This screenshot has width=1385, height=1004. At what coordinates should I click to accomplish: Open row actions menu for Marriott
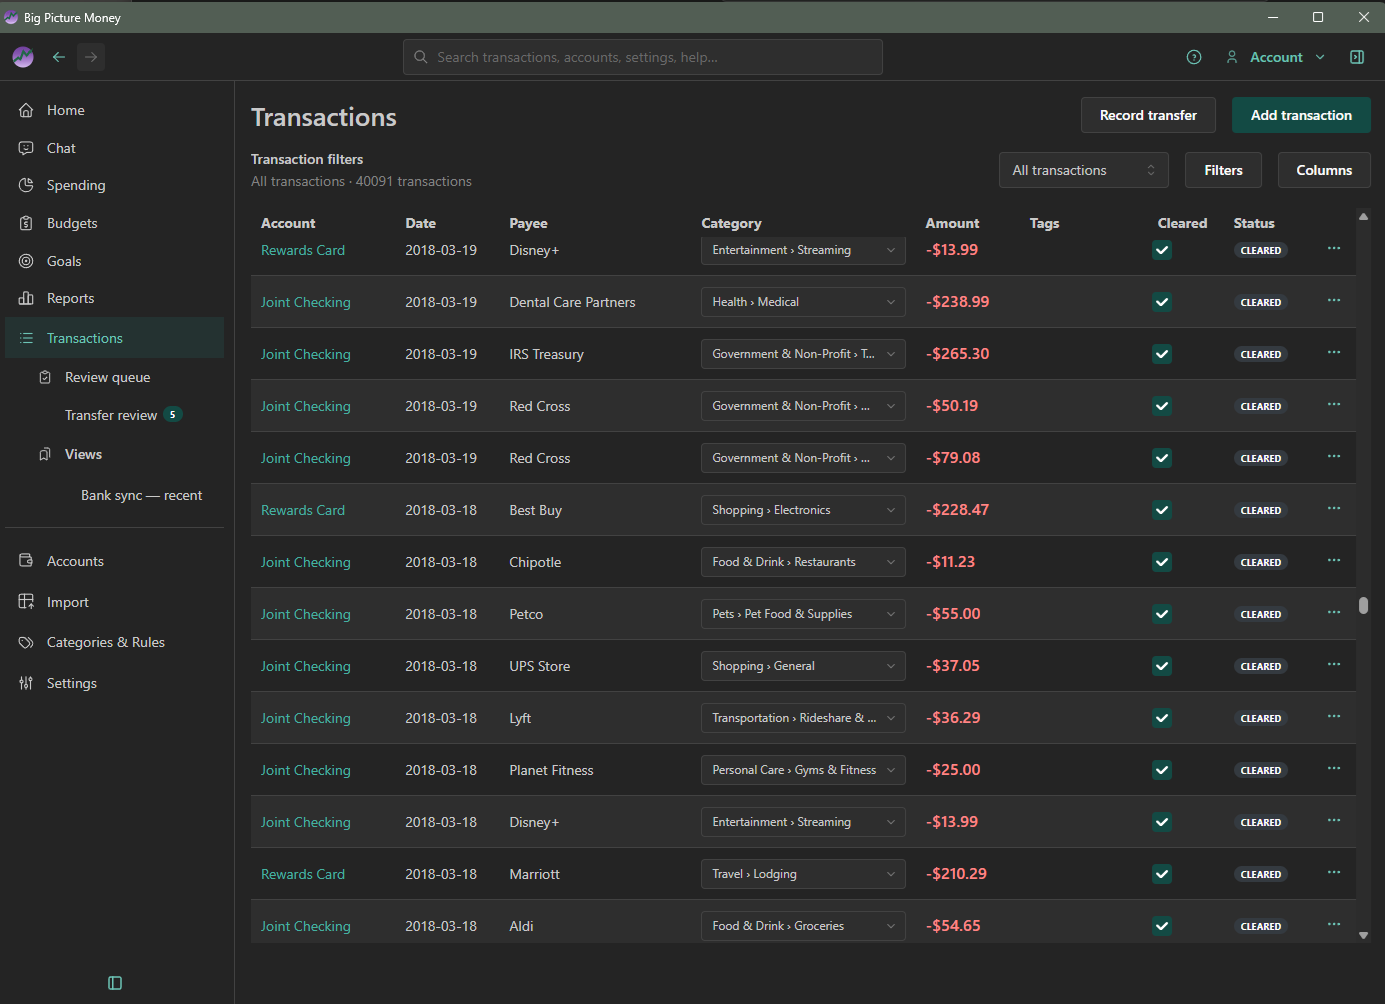pyautogui.click(x=1334, y=873)
